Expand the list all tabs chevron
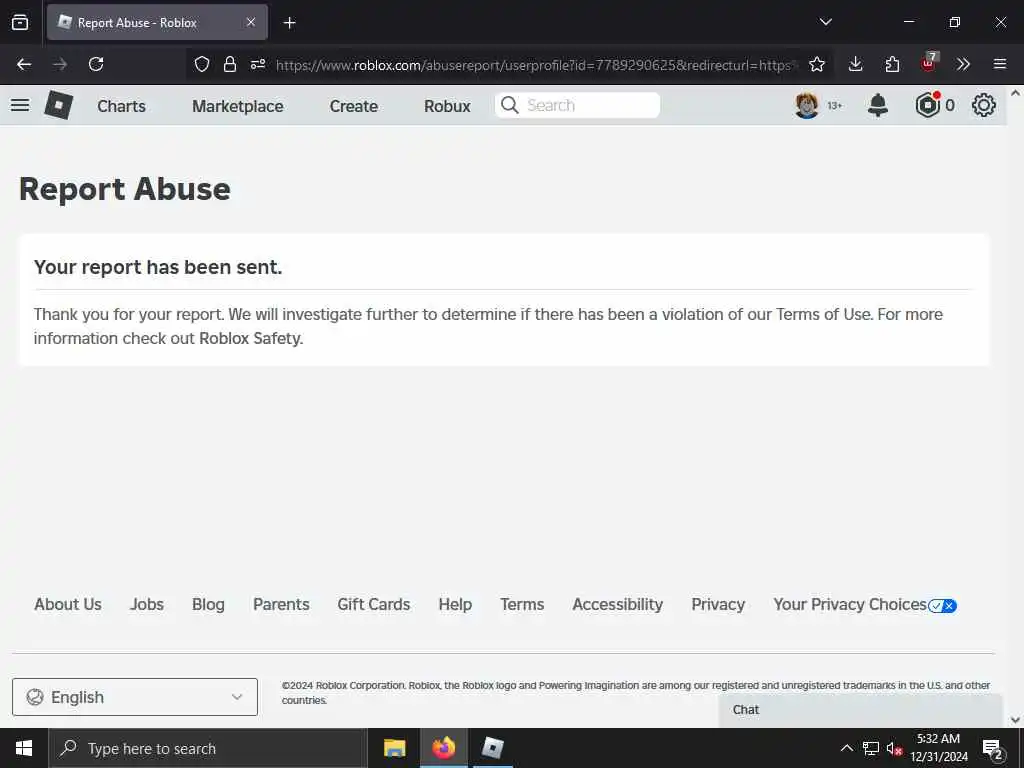This screenshot has width=1024, height=768. click(x=825, y=22)
